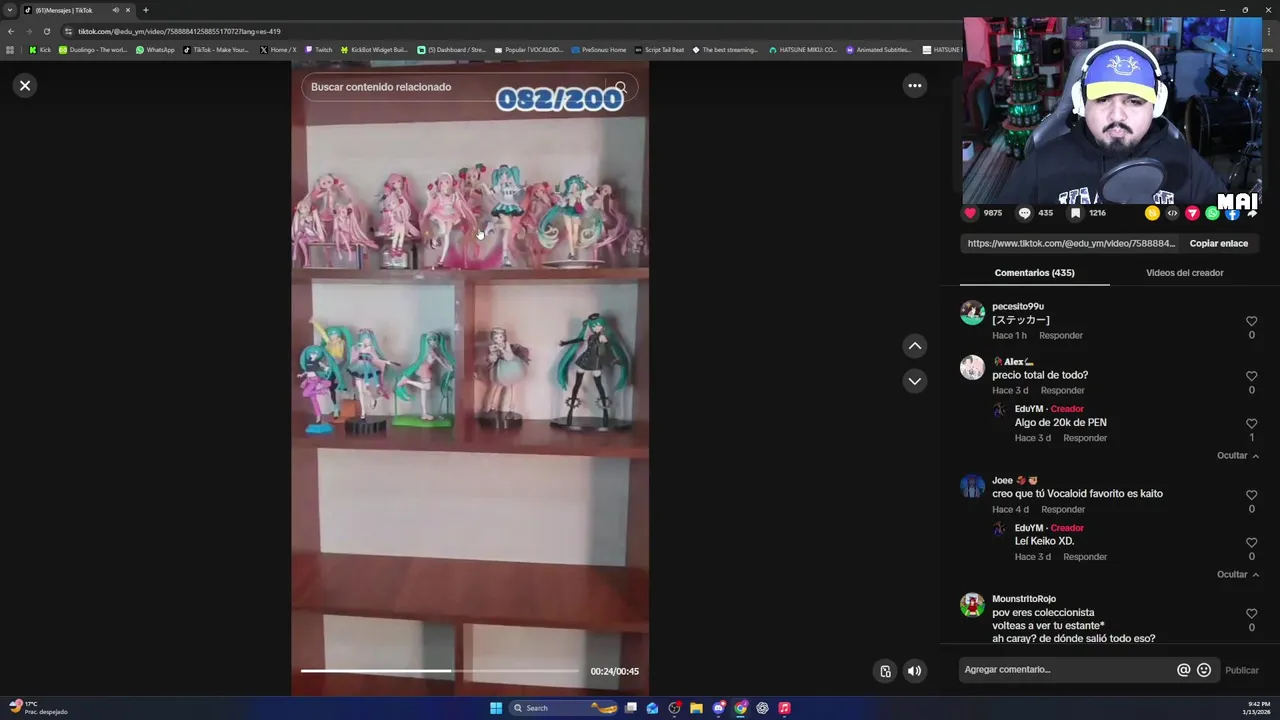Reload the page
This screenshot has width=1280, height=720.
pos(46,31)
